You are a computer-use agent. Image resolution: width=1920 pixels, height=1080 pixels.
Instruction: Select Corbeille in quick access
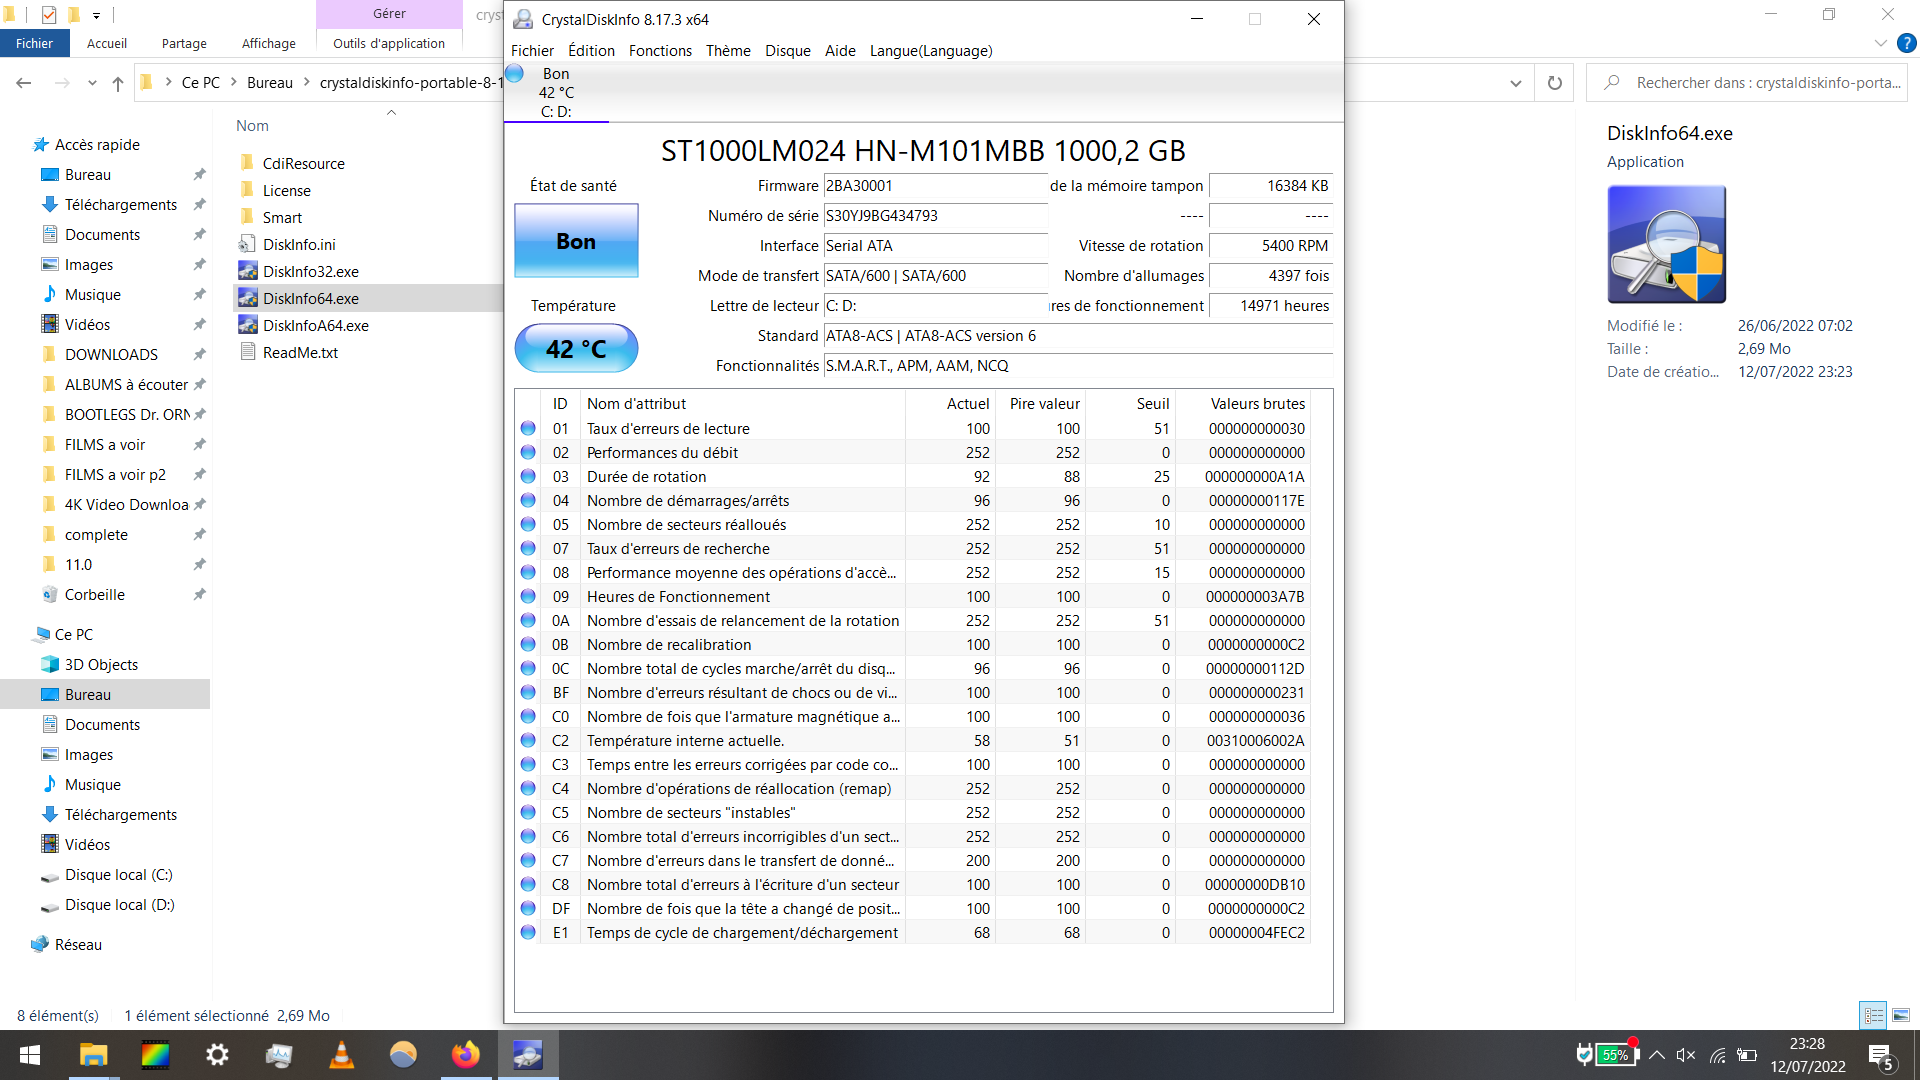94,594
